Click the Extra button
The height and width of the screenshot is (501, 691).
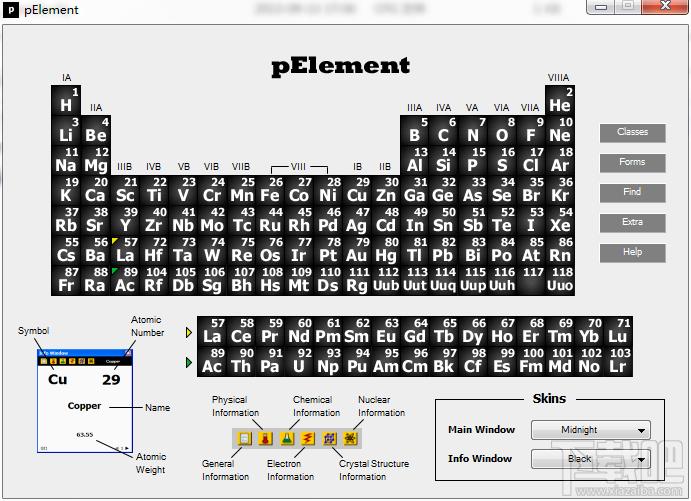tap(632, 222)
